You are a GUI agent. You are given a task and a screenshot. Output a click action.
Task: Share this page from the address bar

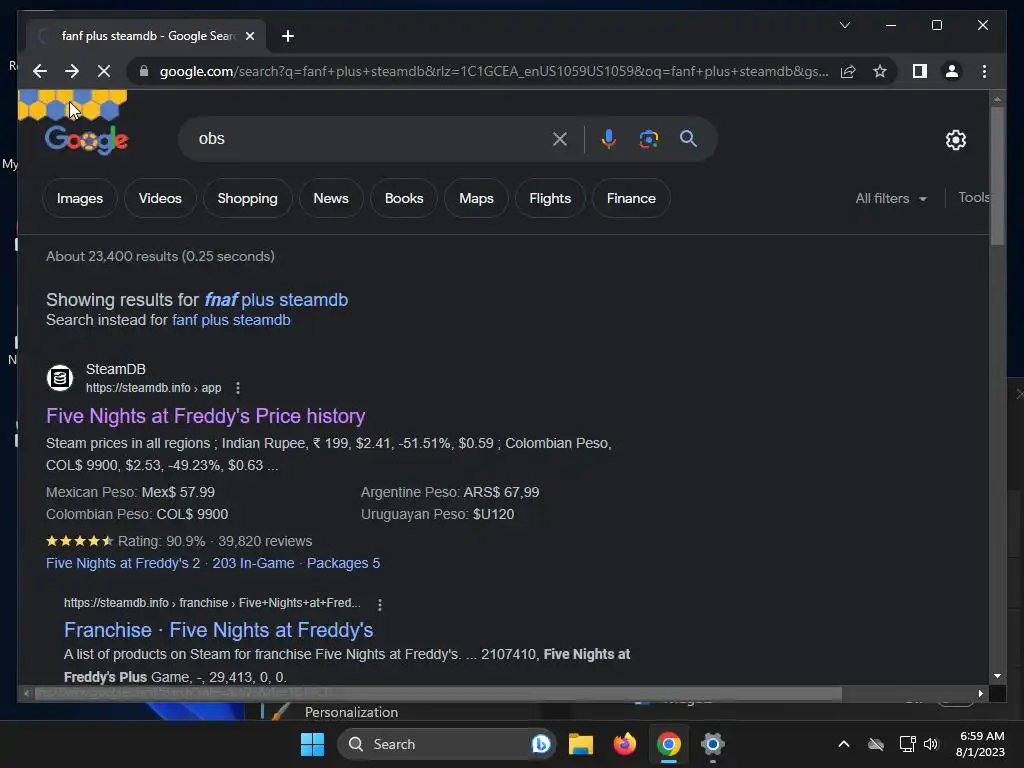pyautogui.click(x=848, y=71)
